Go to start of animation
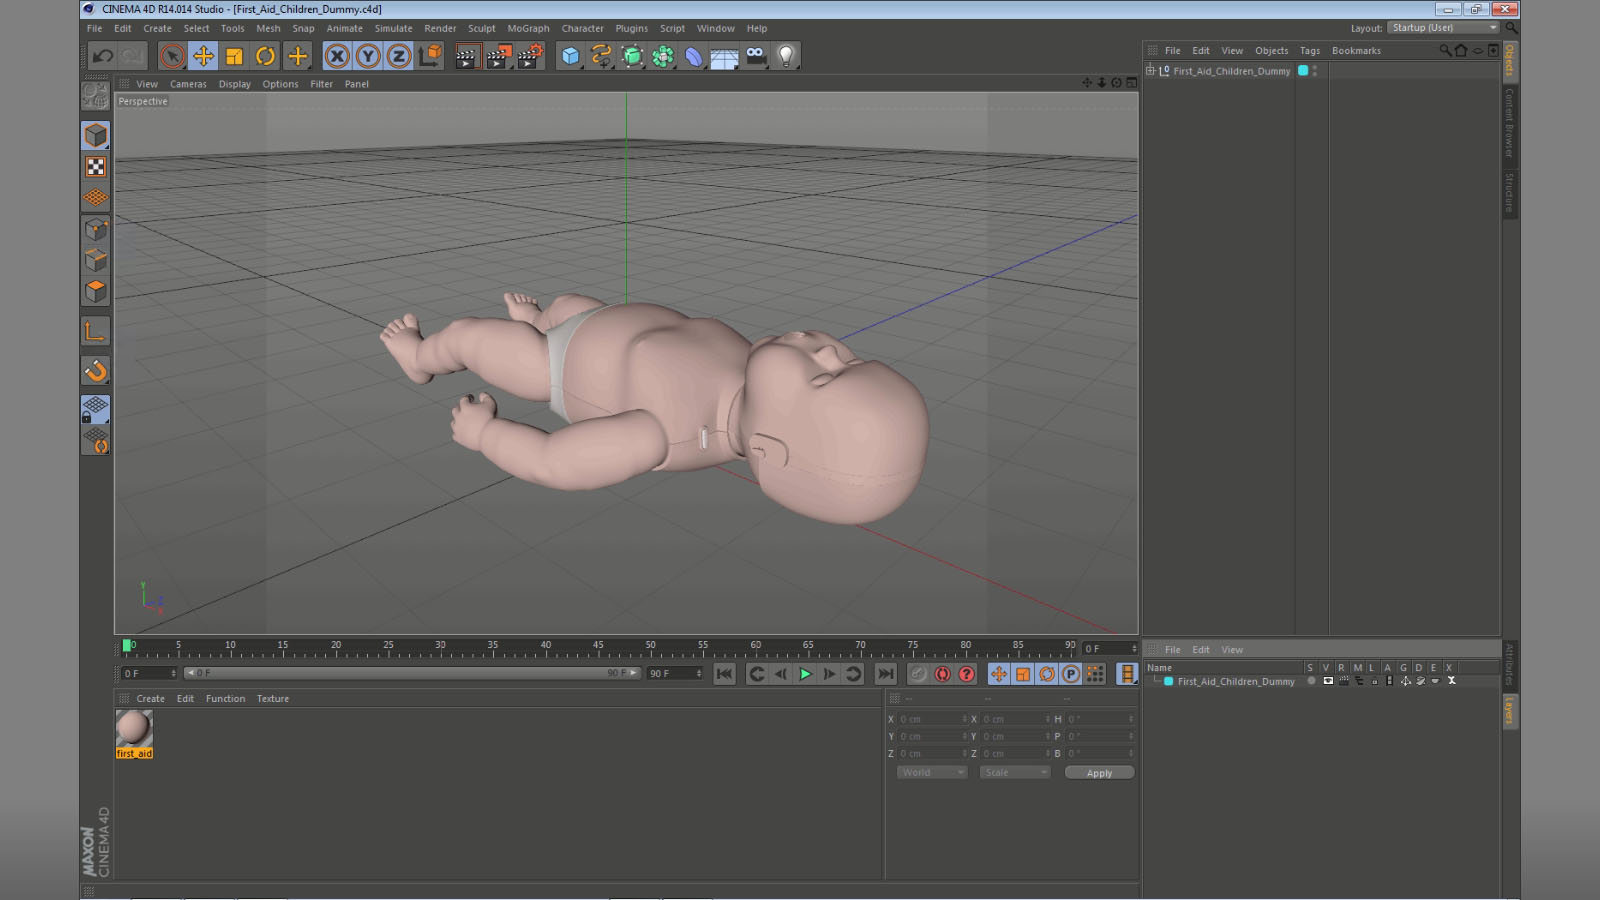 pyautogui.click(x=725, y=674)
